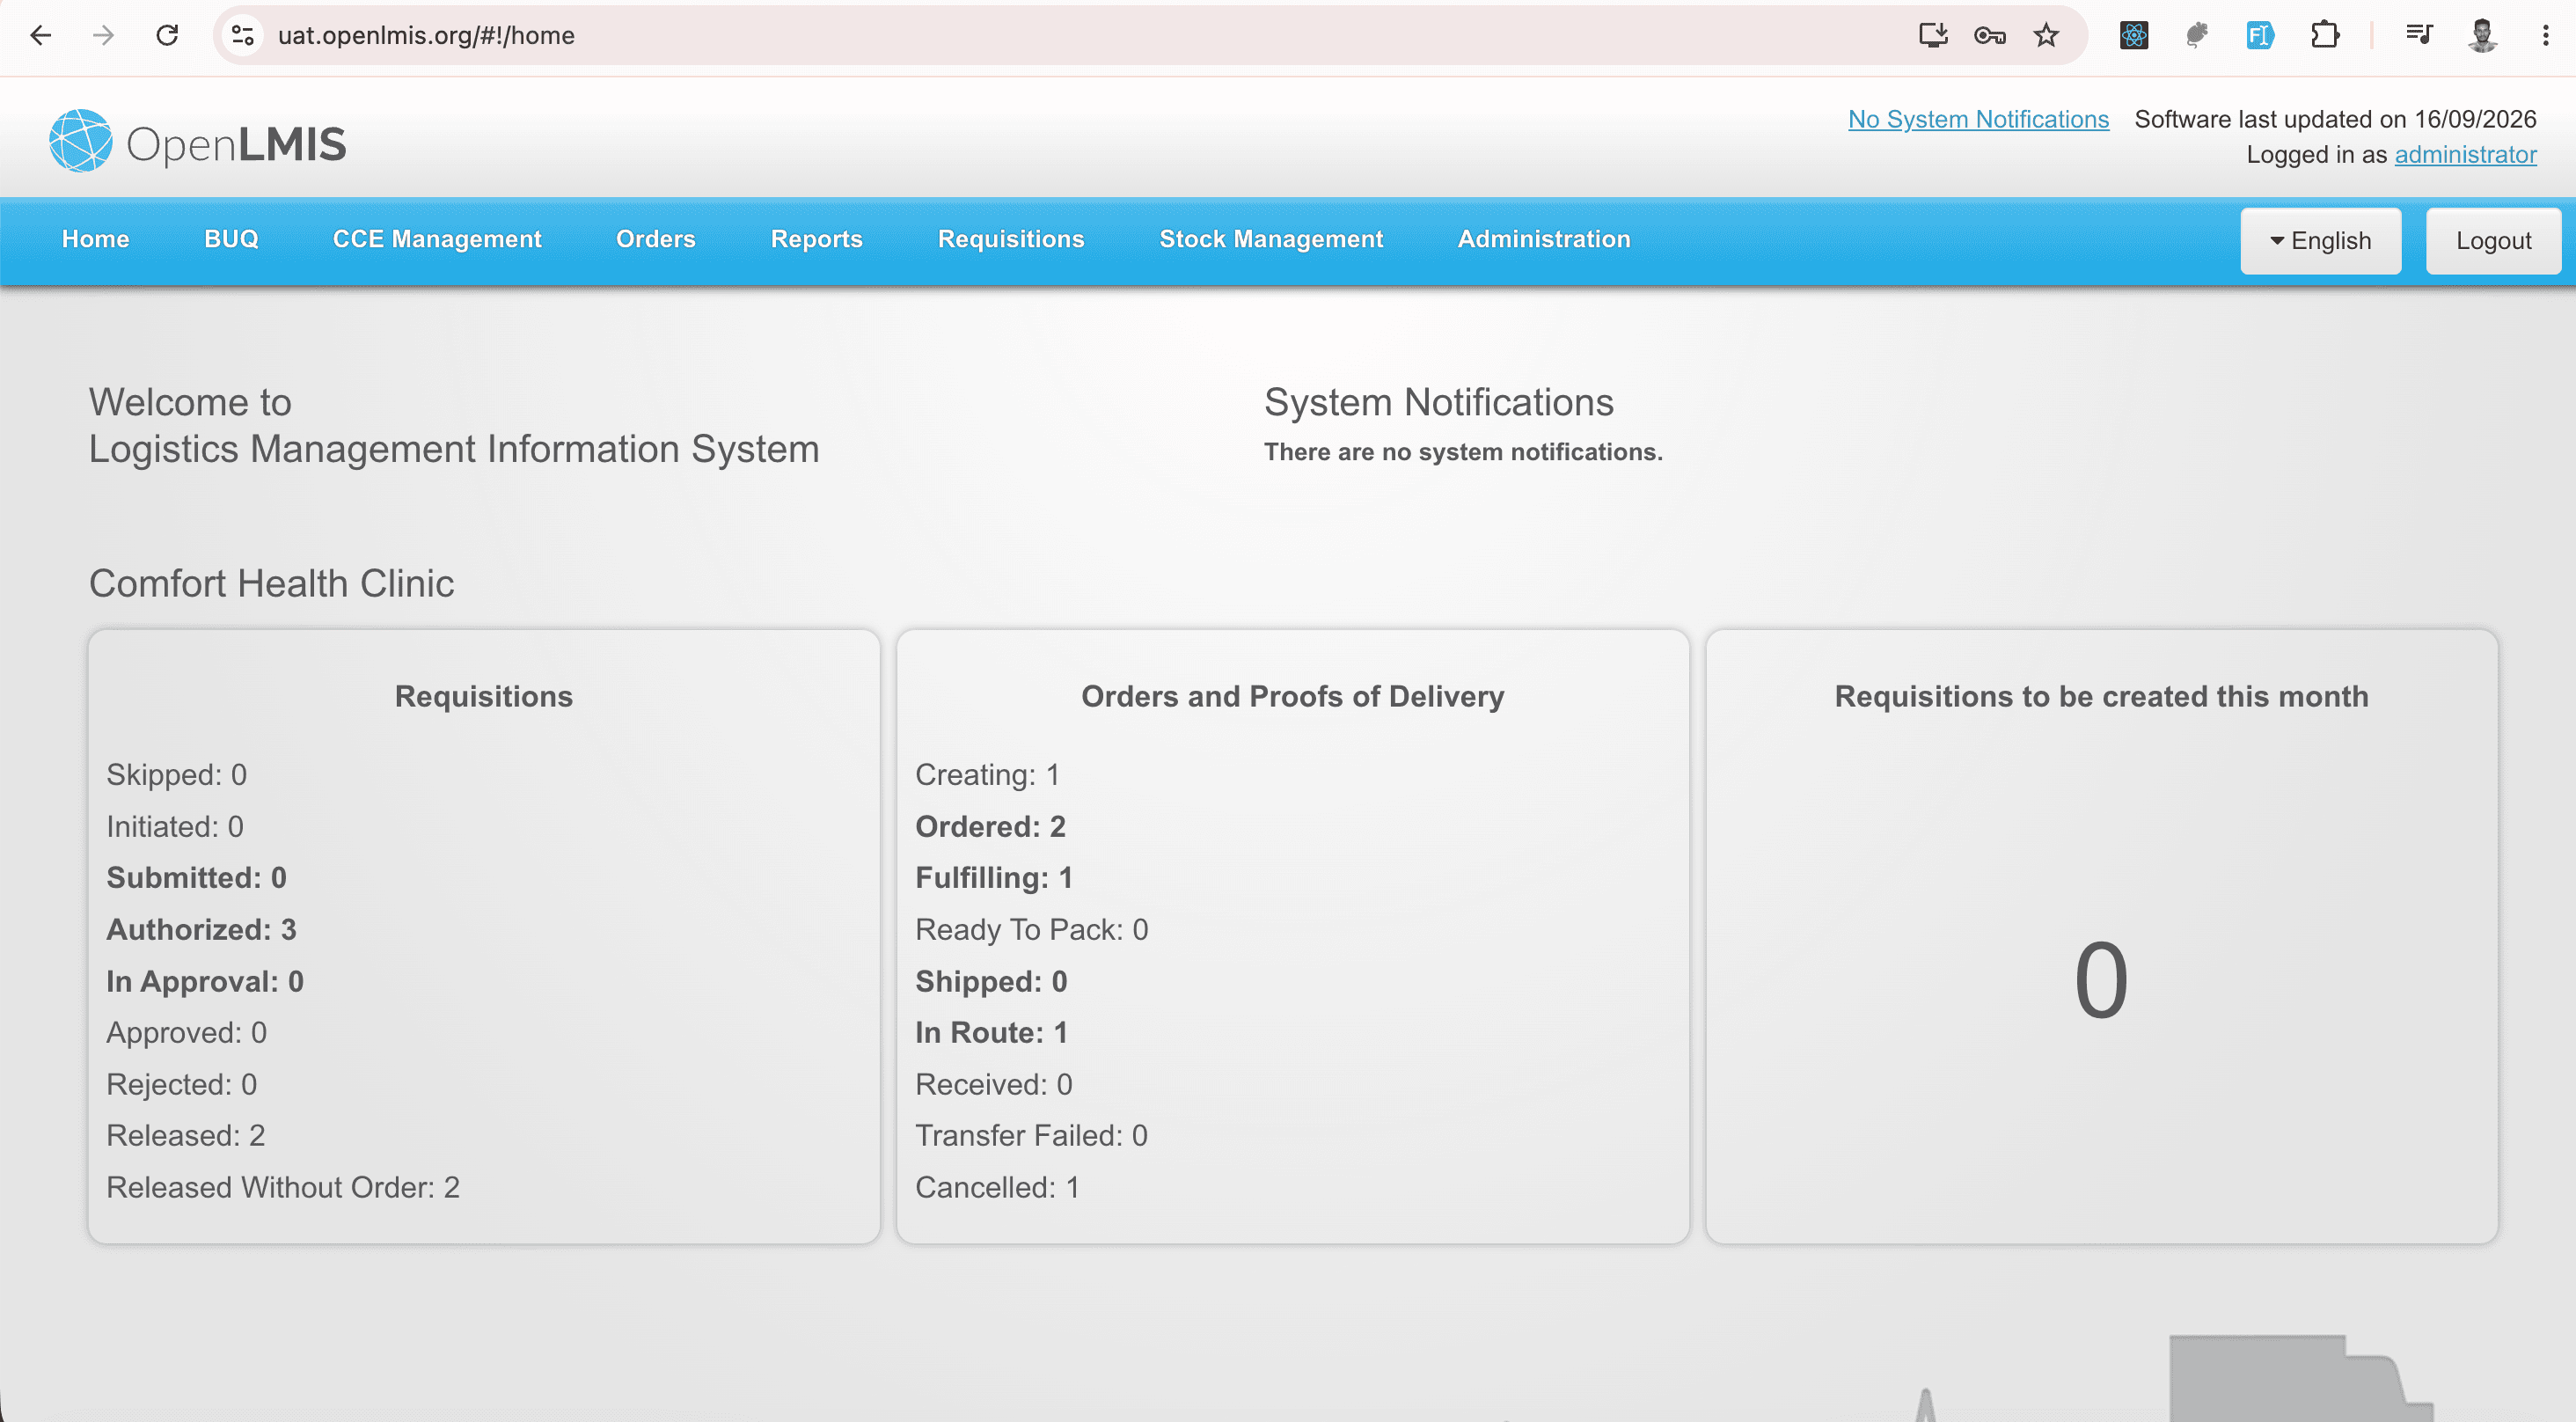This screenshot has height=1422, width=2576.
Task: Click the Logout button
Action: pos(2493,241)
